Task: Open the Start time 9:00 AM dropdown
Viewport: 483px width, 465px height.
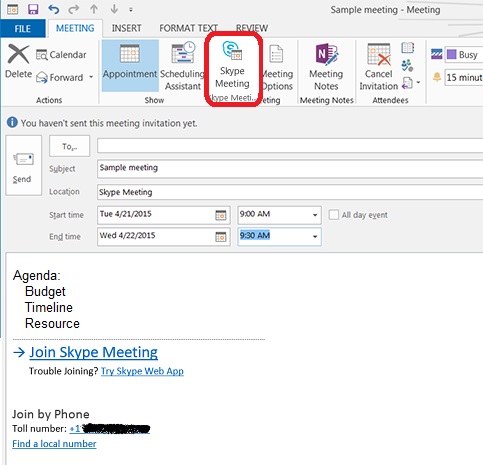Action: click(x=279, y=215)
